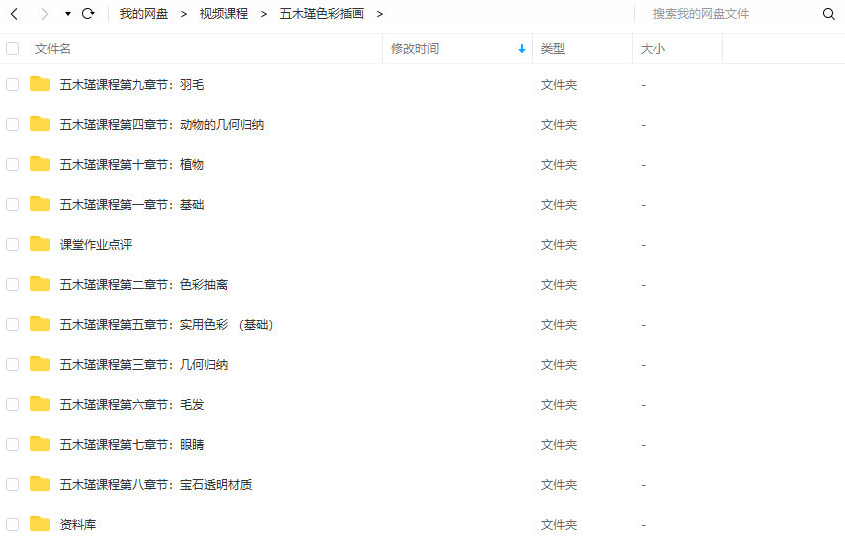Select checkbox beside 第六章节：毛发 folder
This screenshot has width=845, height=543.
(x=13, y=404)
